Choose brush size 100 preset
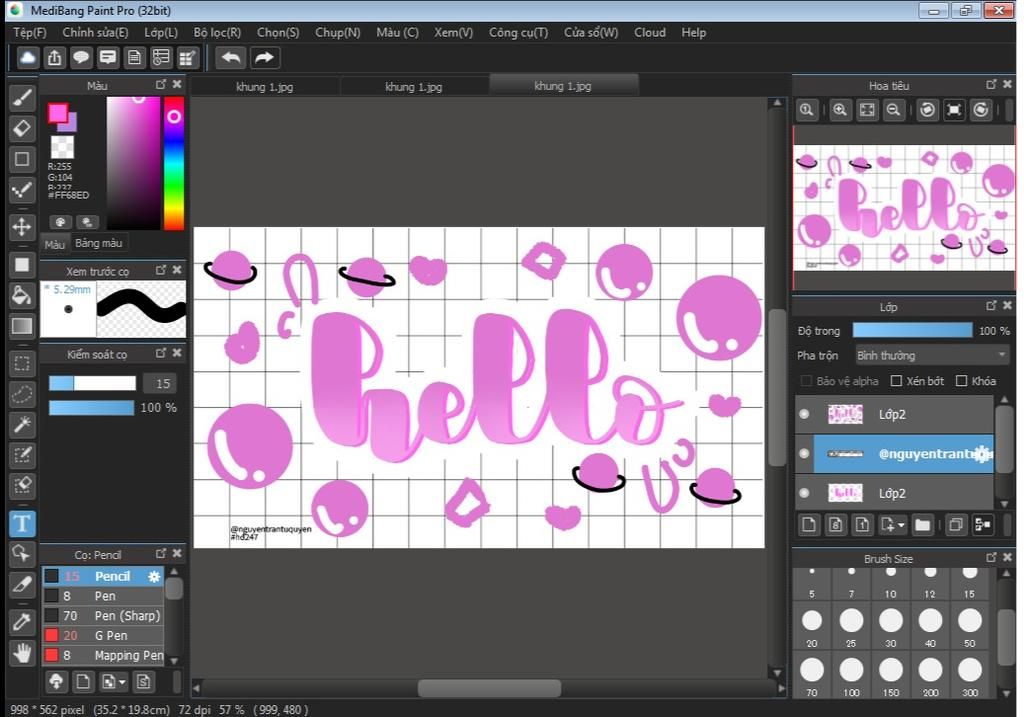This screenshot has width=1024, height=717. [x=852, y=676]
